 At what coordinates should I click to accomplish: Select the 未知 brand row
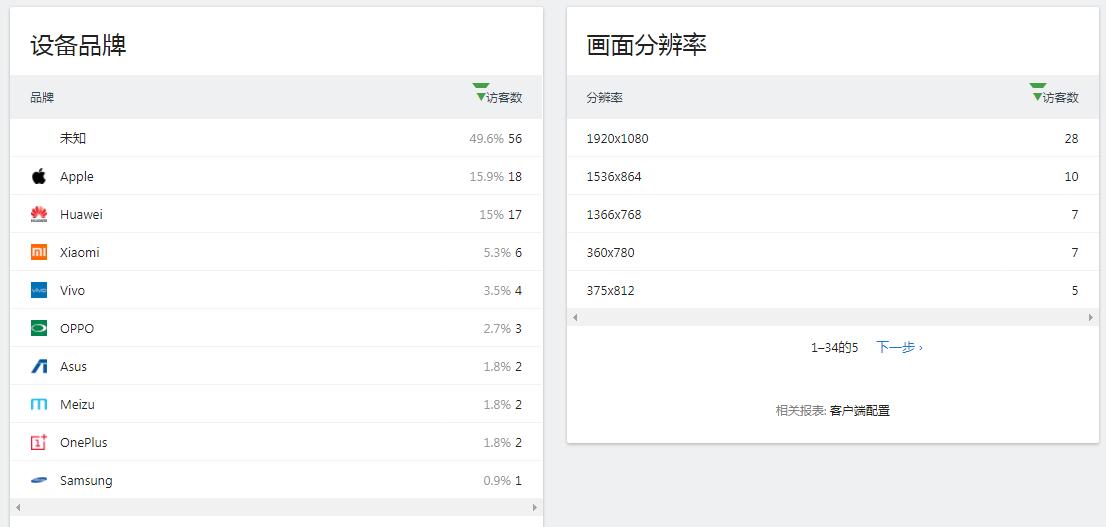coord(276,138)
